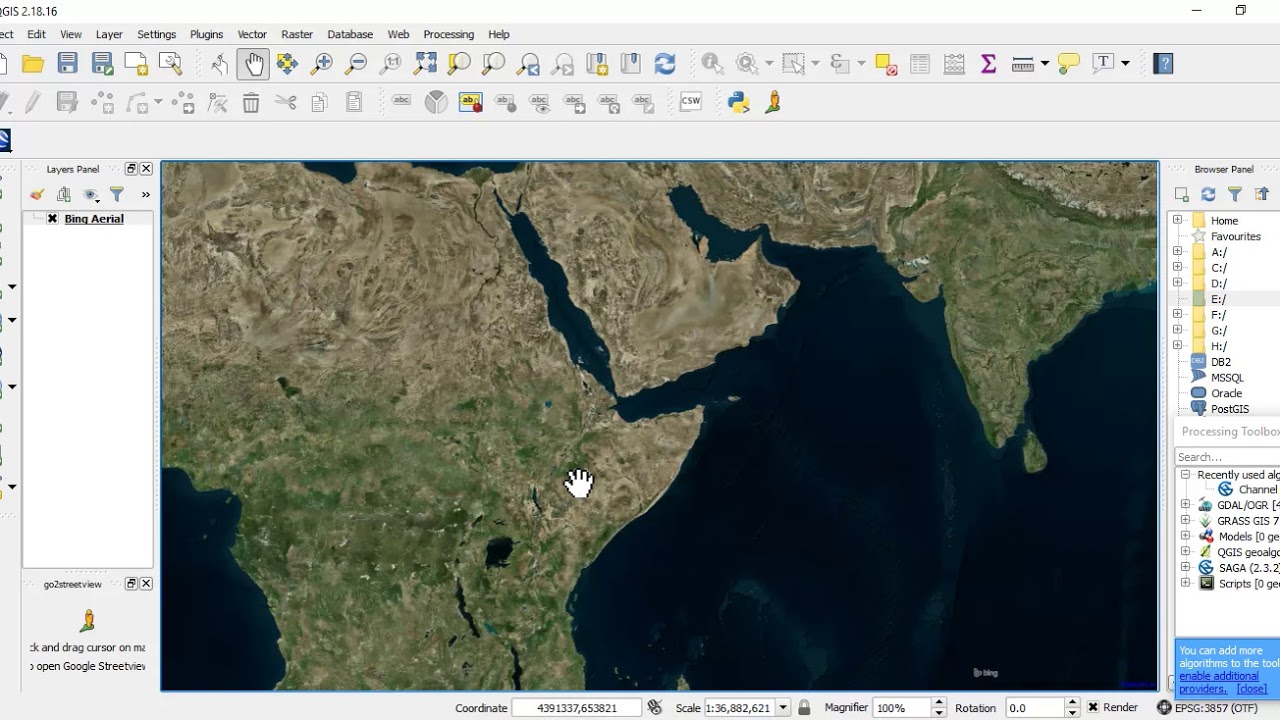Save the project with the floppy disk icon
This screenshot has width=1280, height=720.
point(67,64)
